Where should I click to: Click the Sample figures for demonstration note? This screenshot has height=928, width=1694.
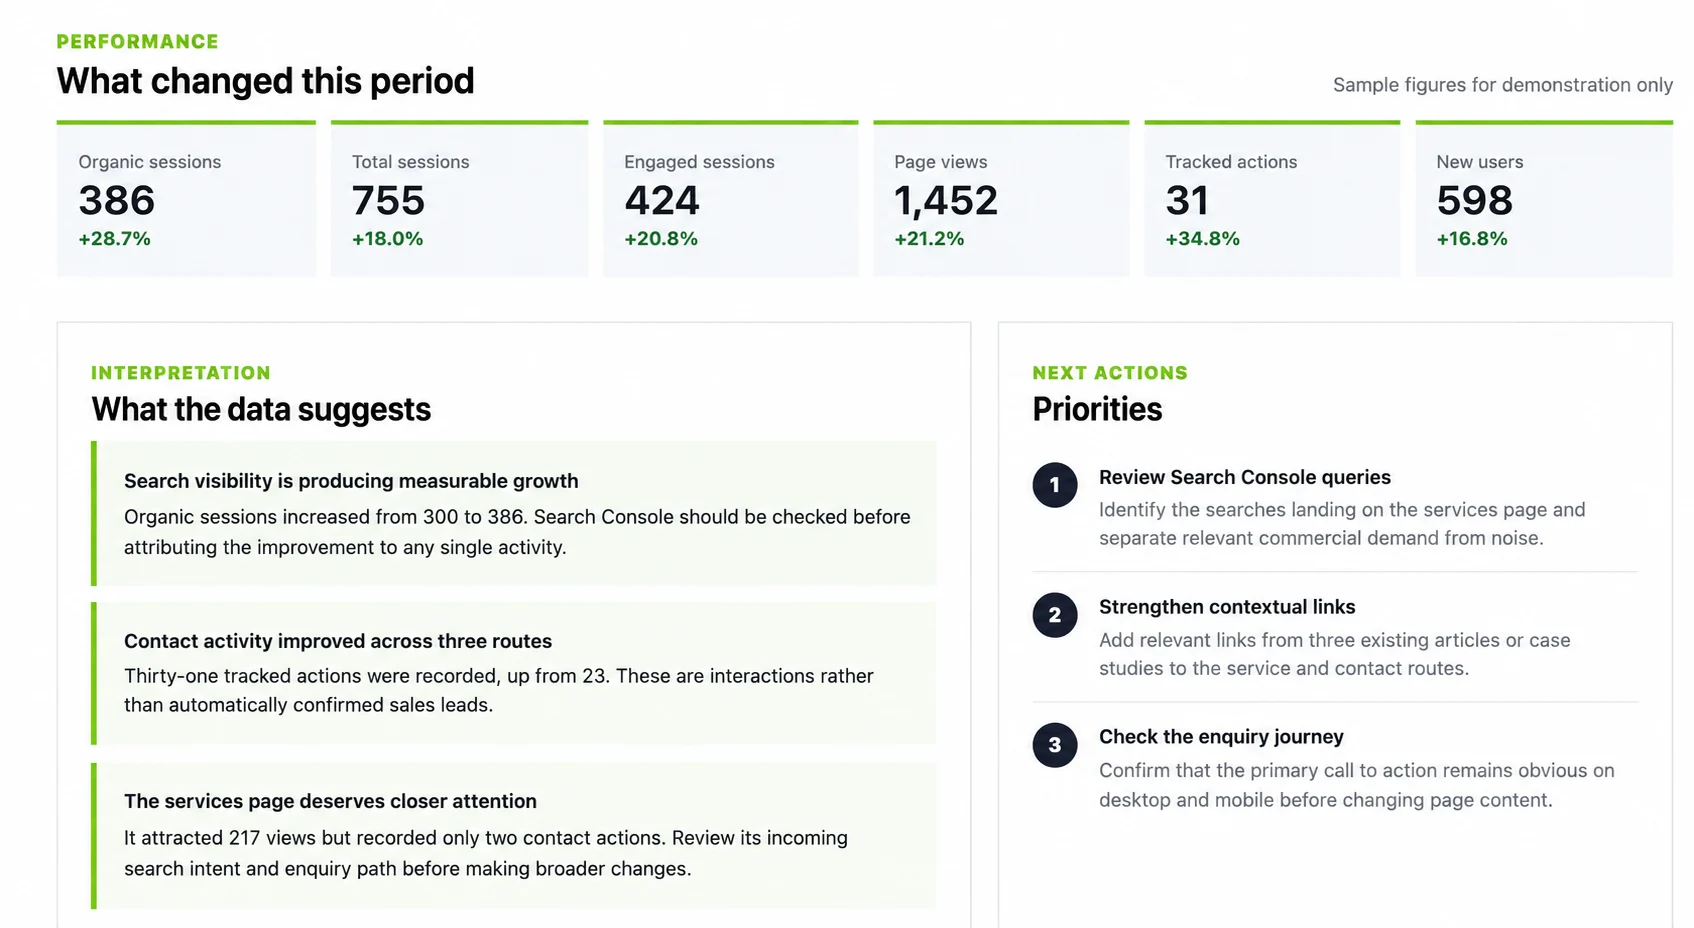1502,85
